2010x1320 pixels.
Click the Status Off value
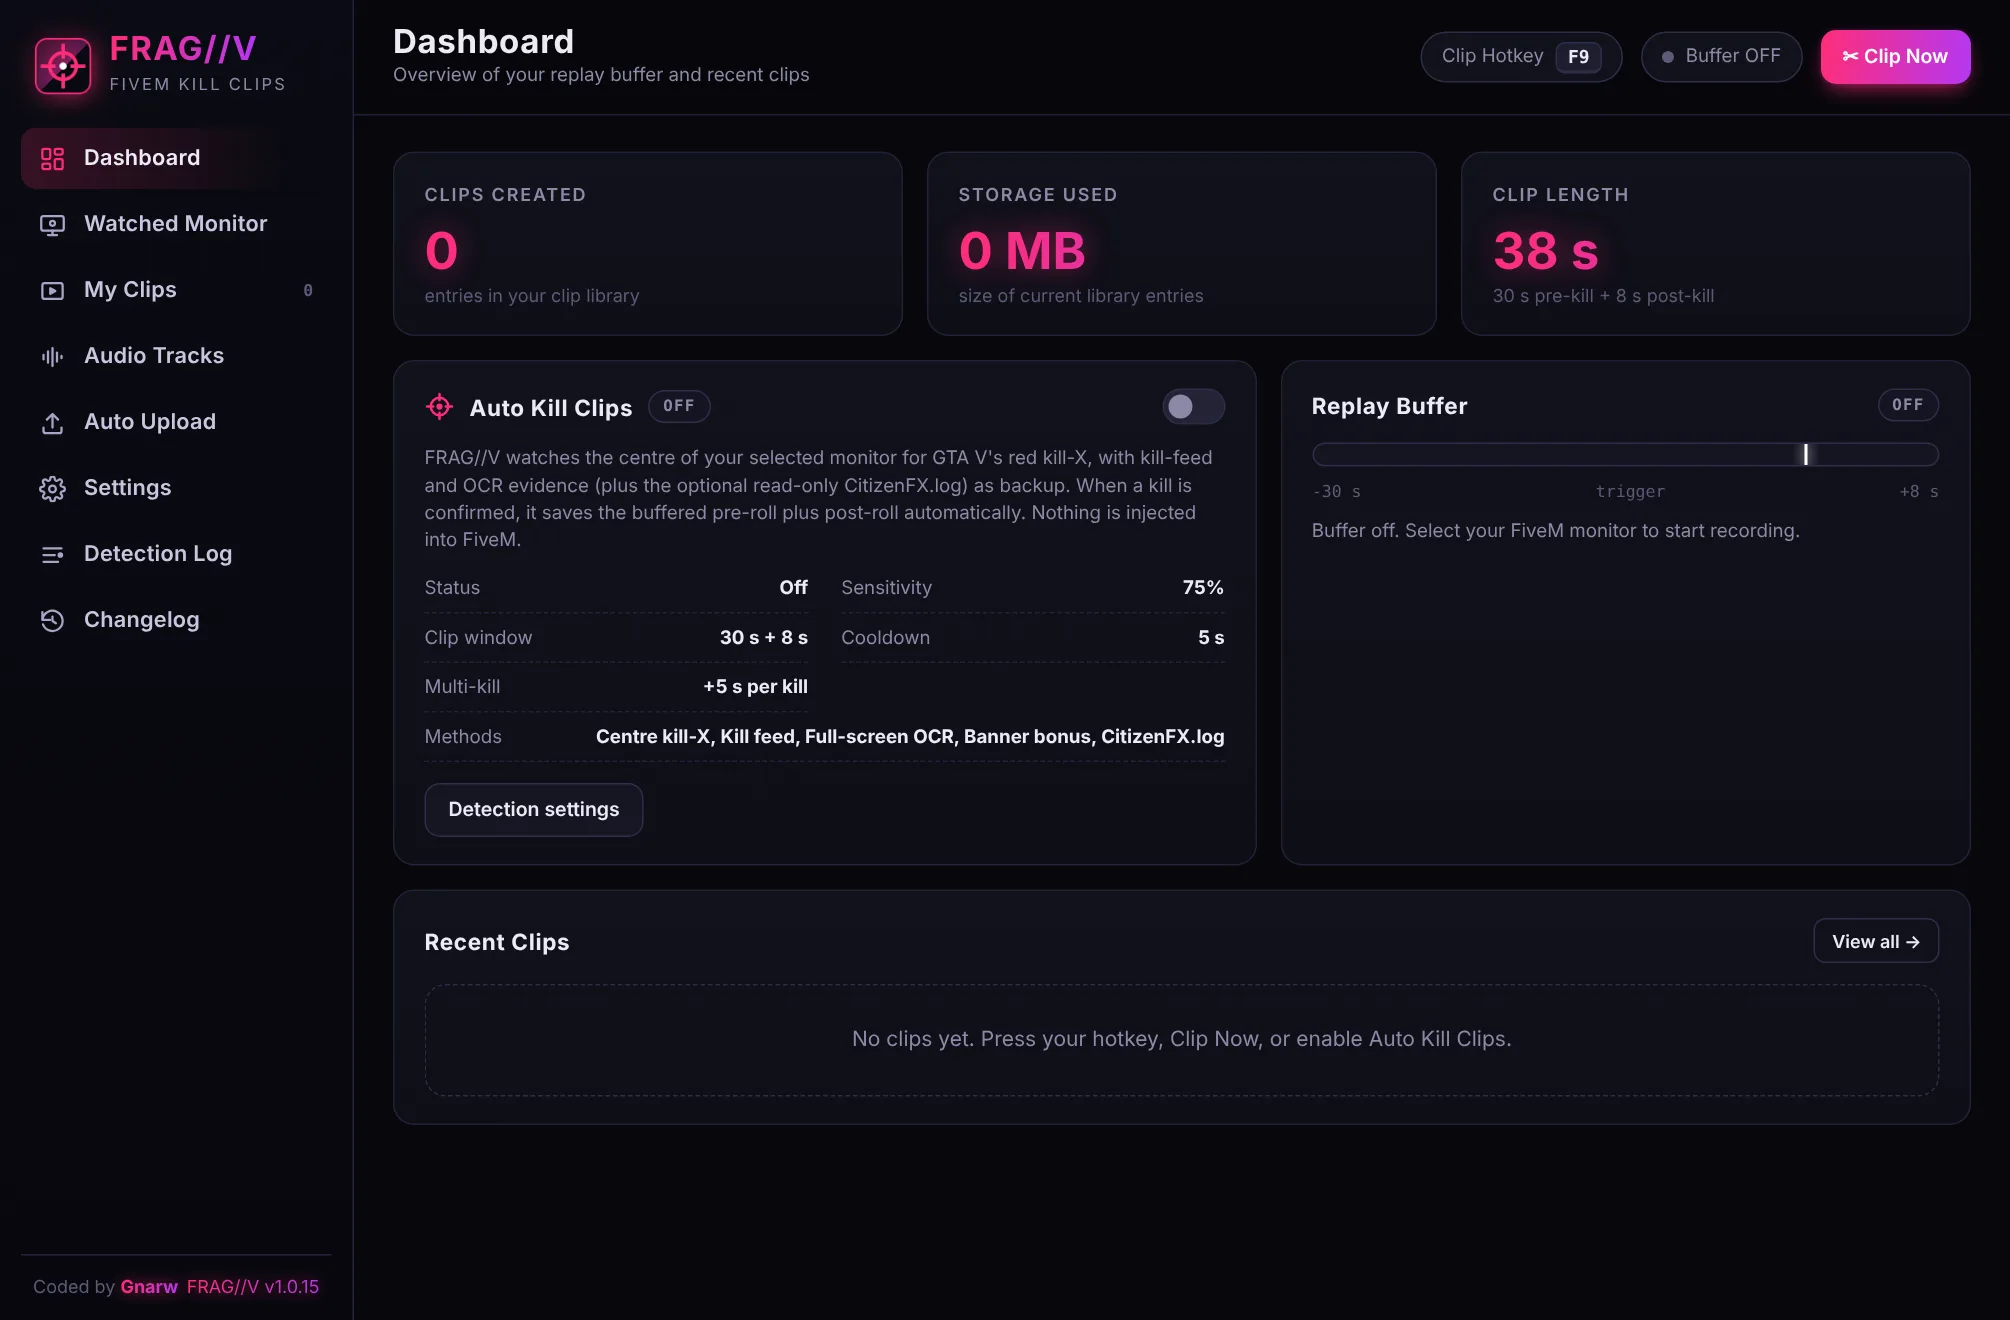point(794,588)
